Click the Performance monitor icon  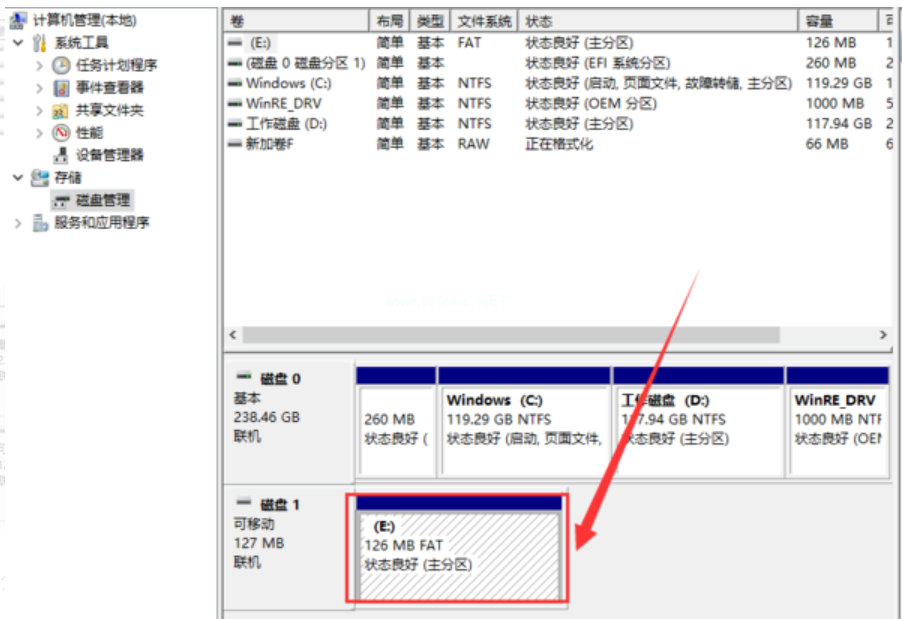pos(61,133)
